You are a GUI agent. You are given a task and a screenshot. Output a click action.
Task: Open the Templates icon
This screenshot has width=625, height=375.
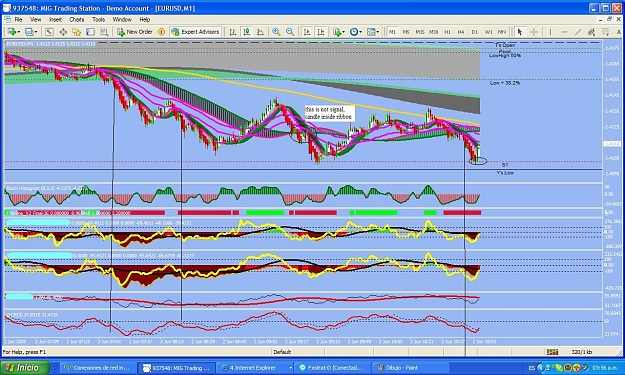click(371, 32)
